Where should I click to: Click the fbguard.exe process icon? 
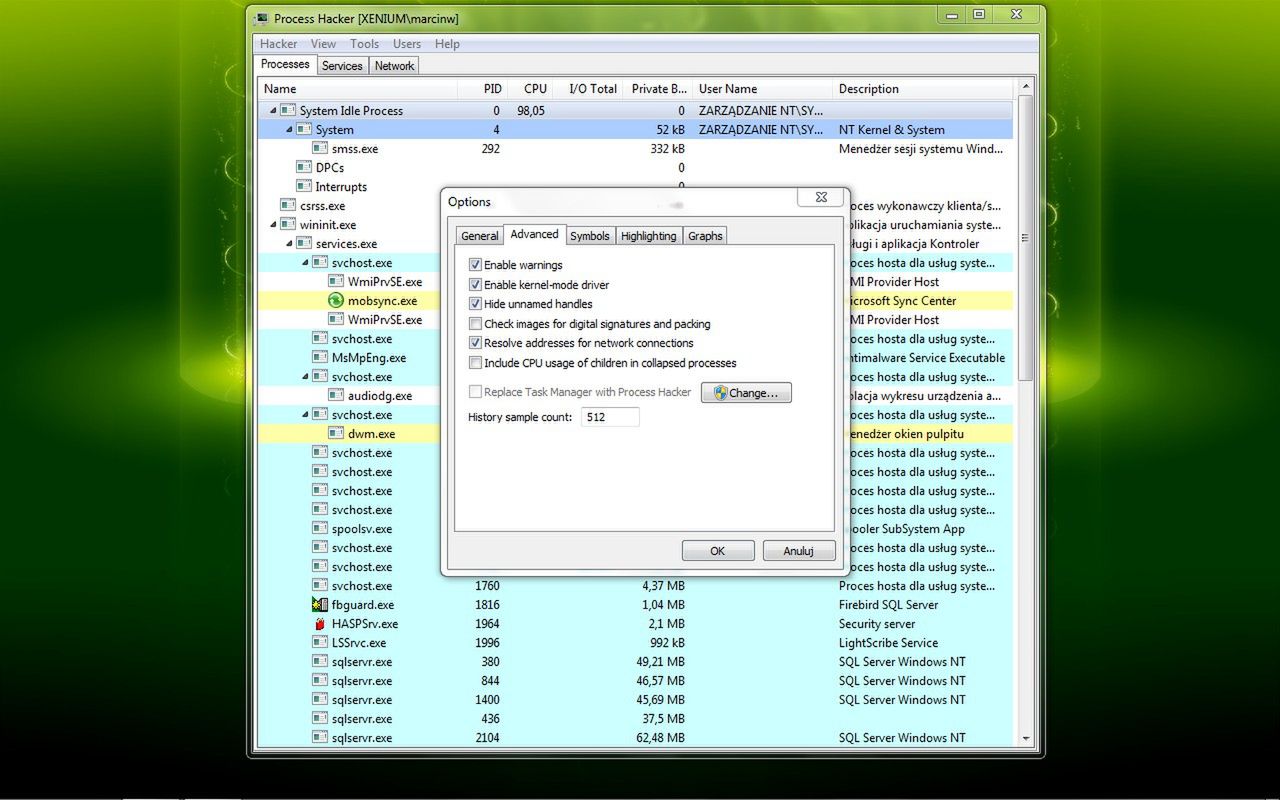pos(320,605)
